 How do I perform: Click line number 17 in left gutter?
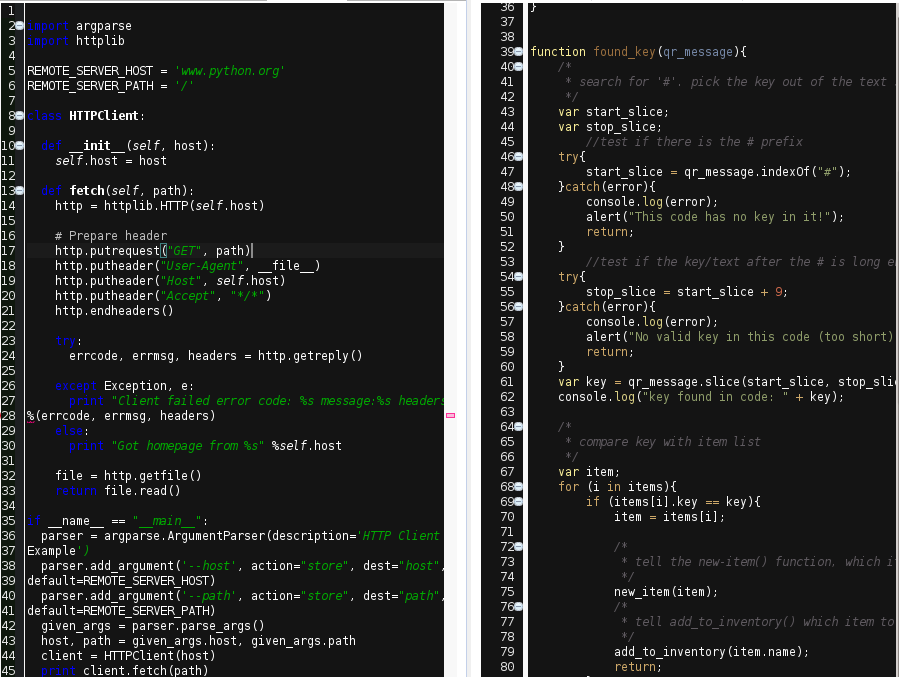click(x=8, y=251)
